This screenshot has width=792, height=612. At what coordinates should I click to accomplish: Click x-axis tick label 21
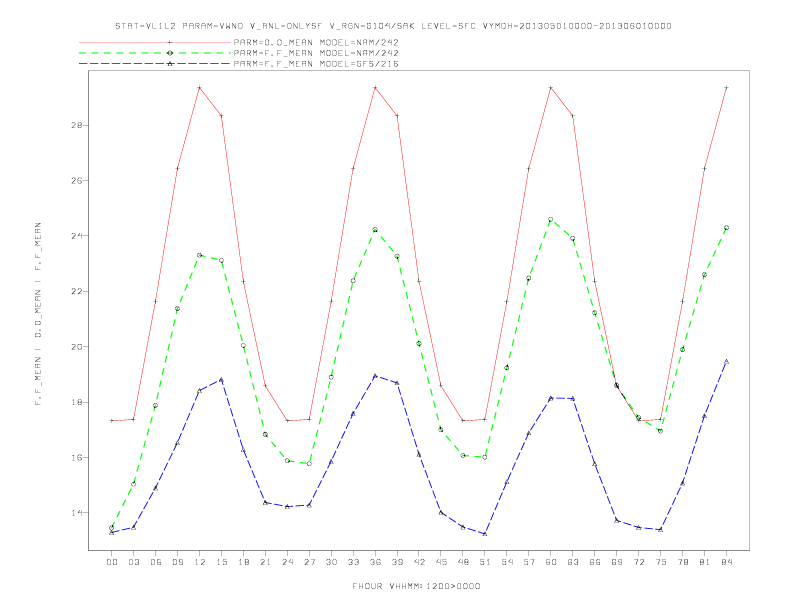[265, 562]
